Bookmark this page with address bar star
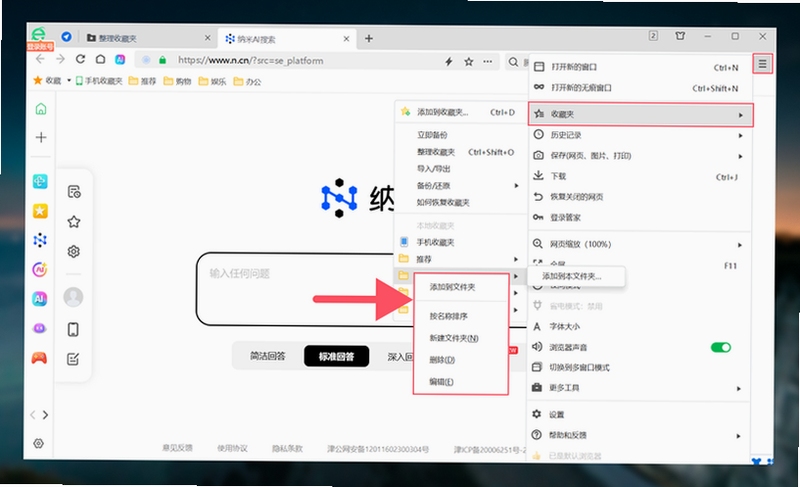 [468, 62]
